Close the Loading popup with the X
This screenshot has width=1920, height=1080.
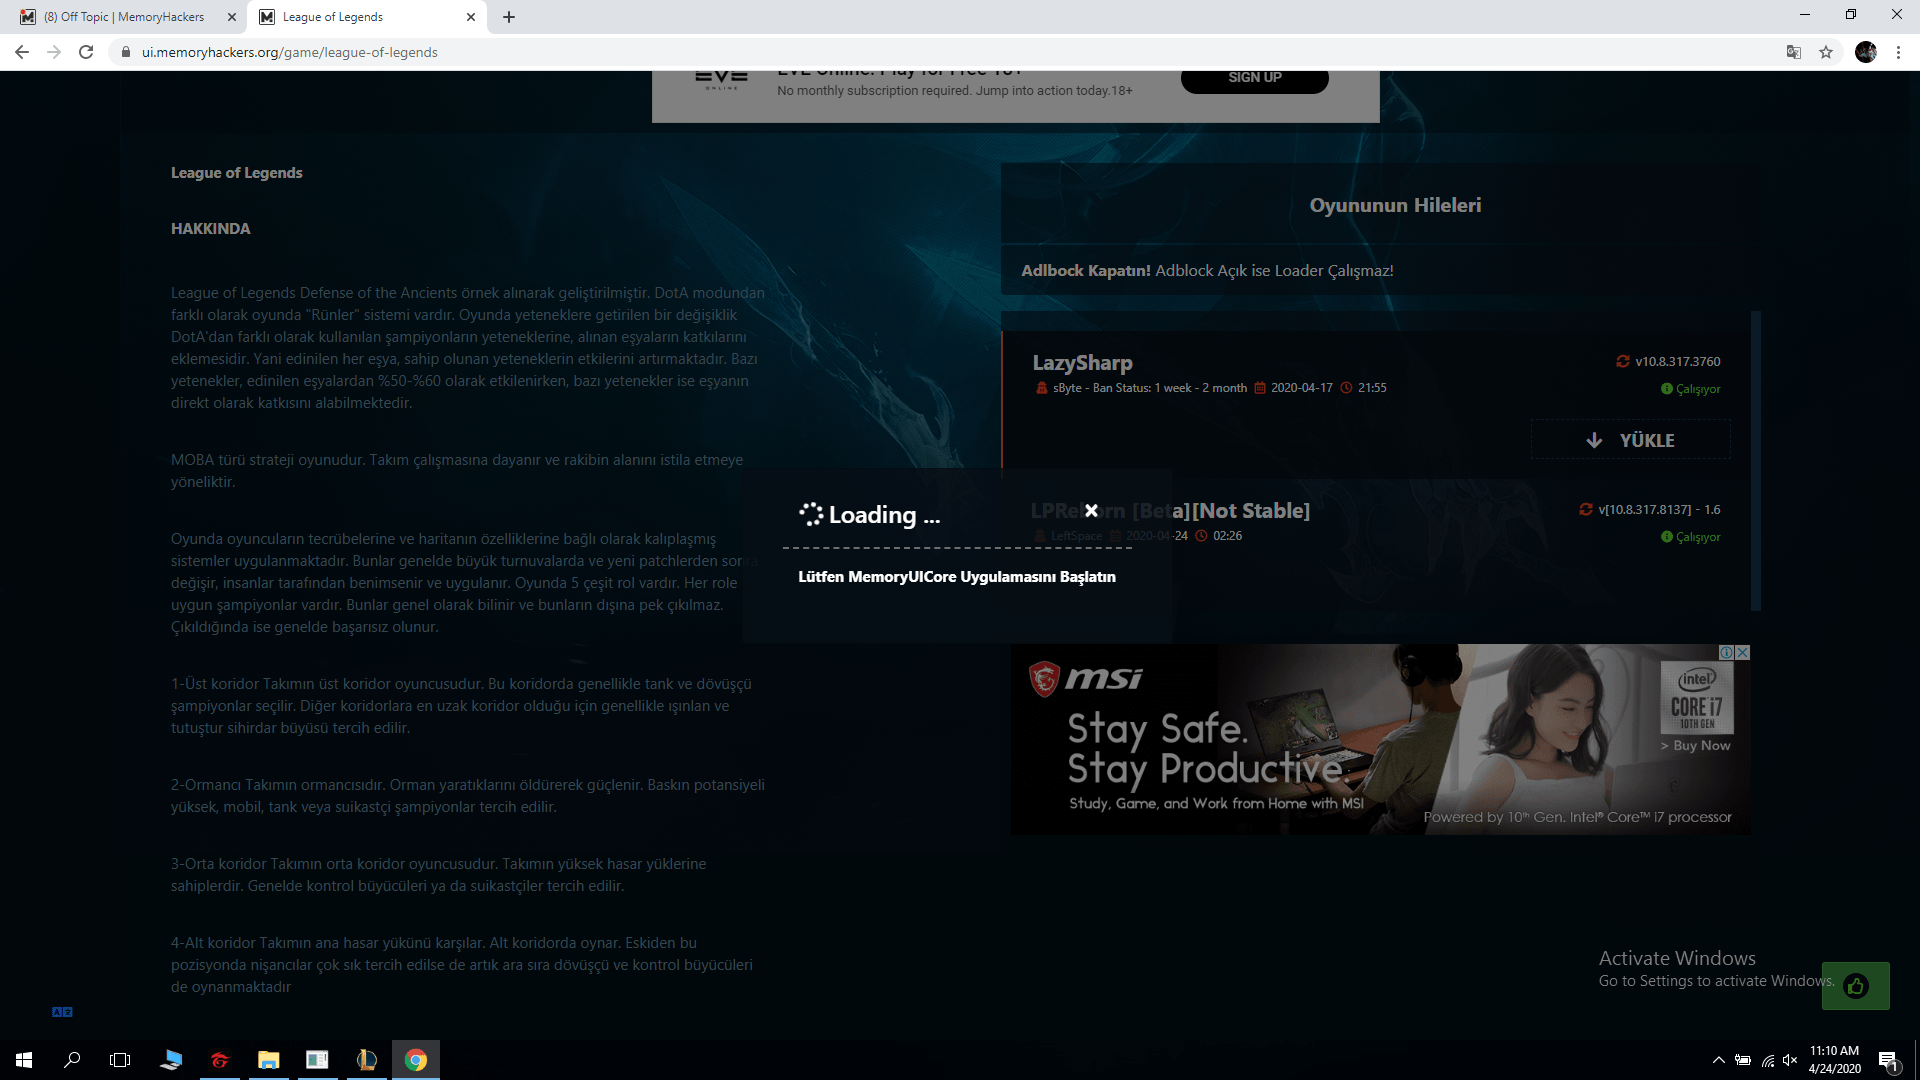(1091, 510)
